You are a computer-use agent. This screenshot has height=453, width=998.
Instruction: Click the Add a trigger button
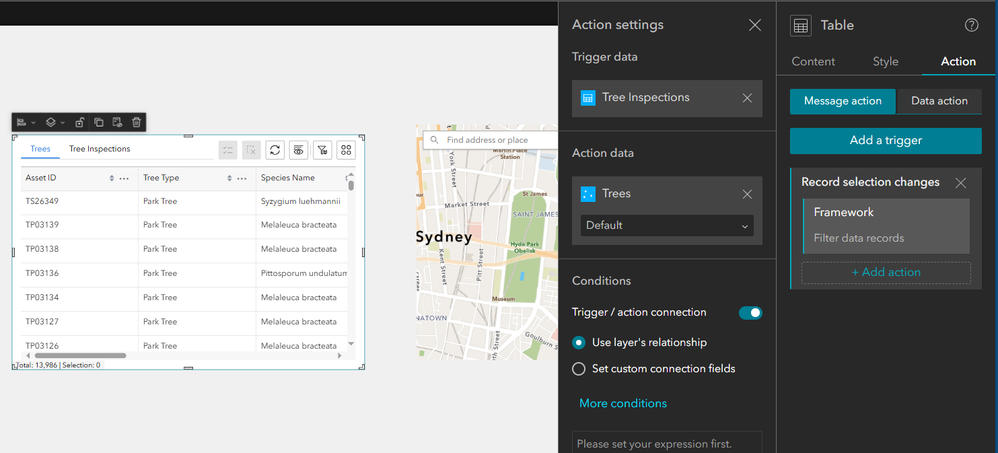(885, 140)
